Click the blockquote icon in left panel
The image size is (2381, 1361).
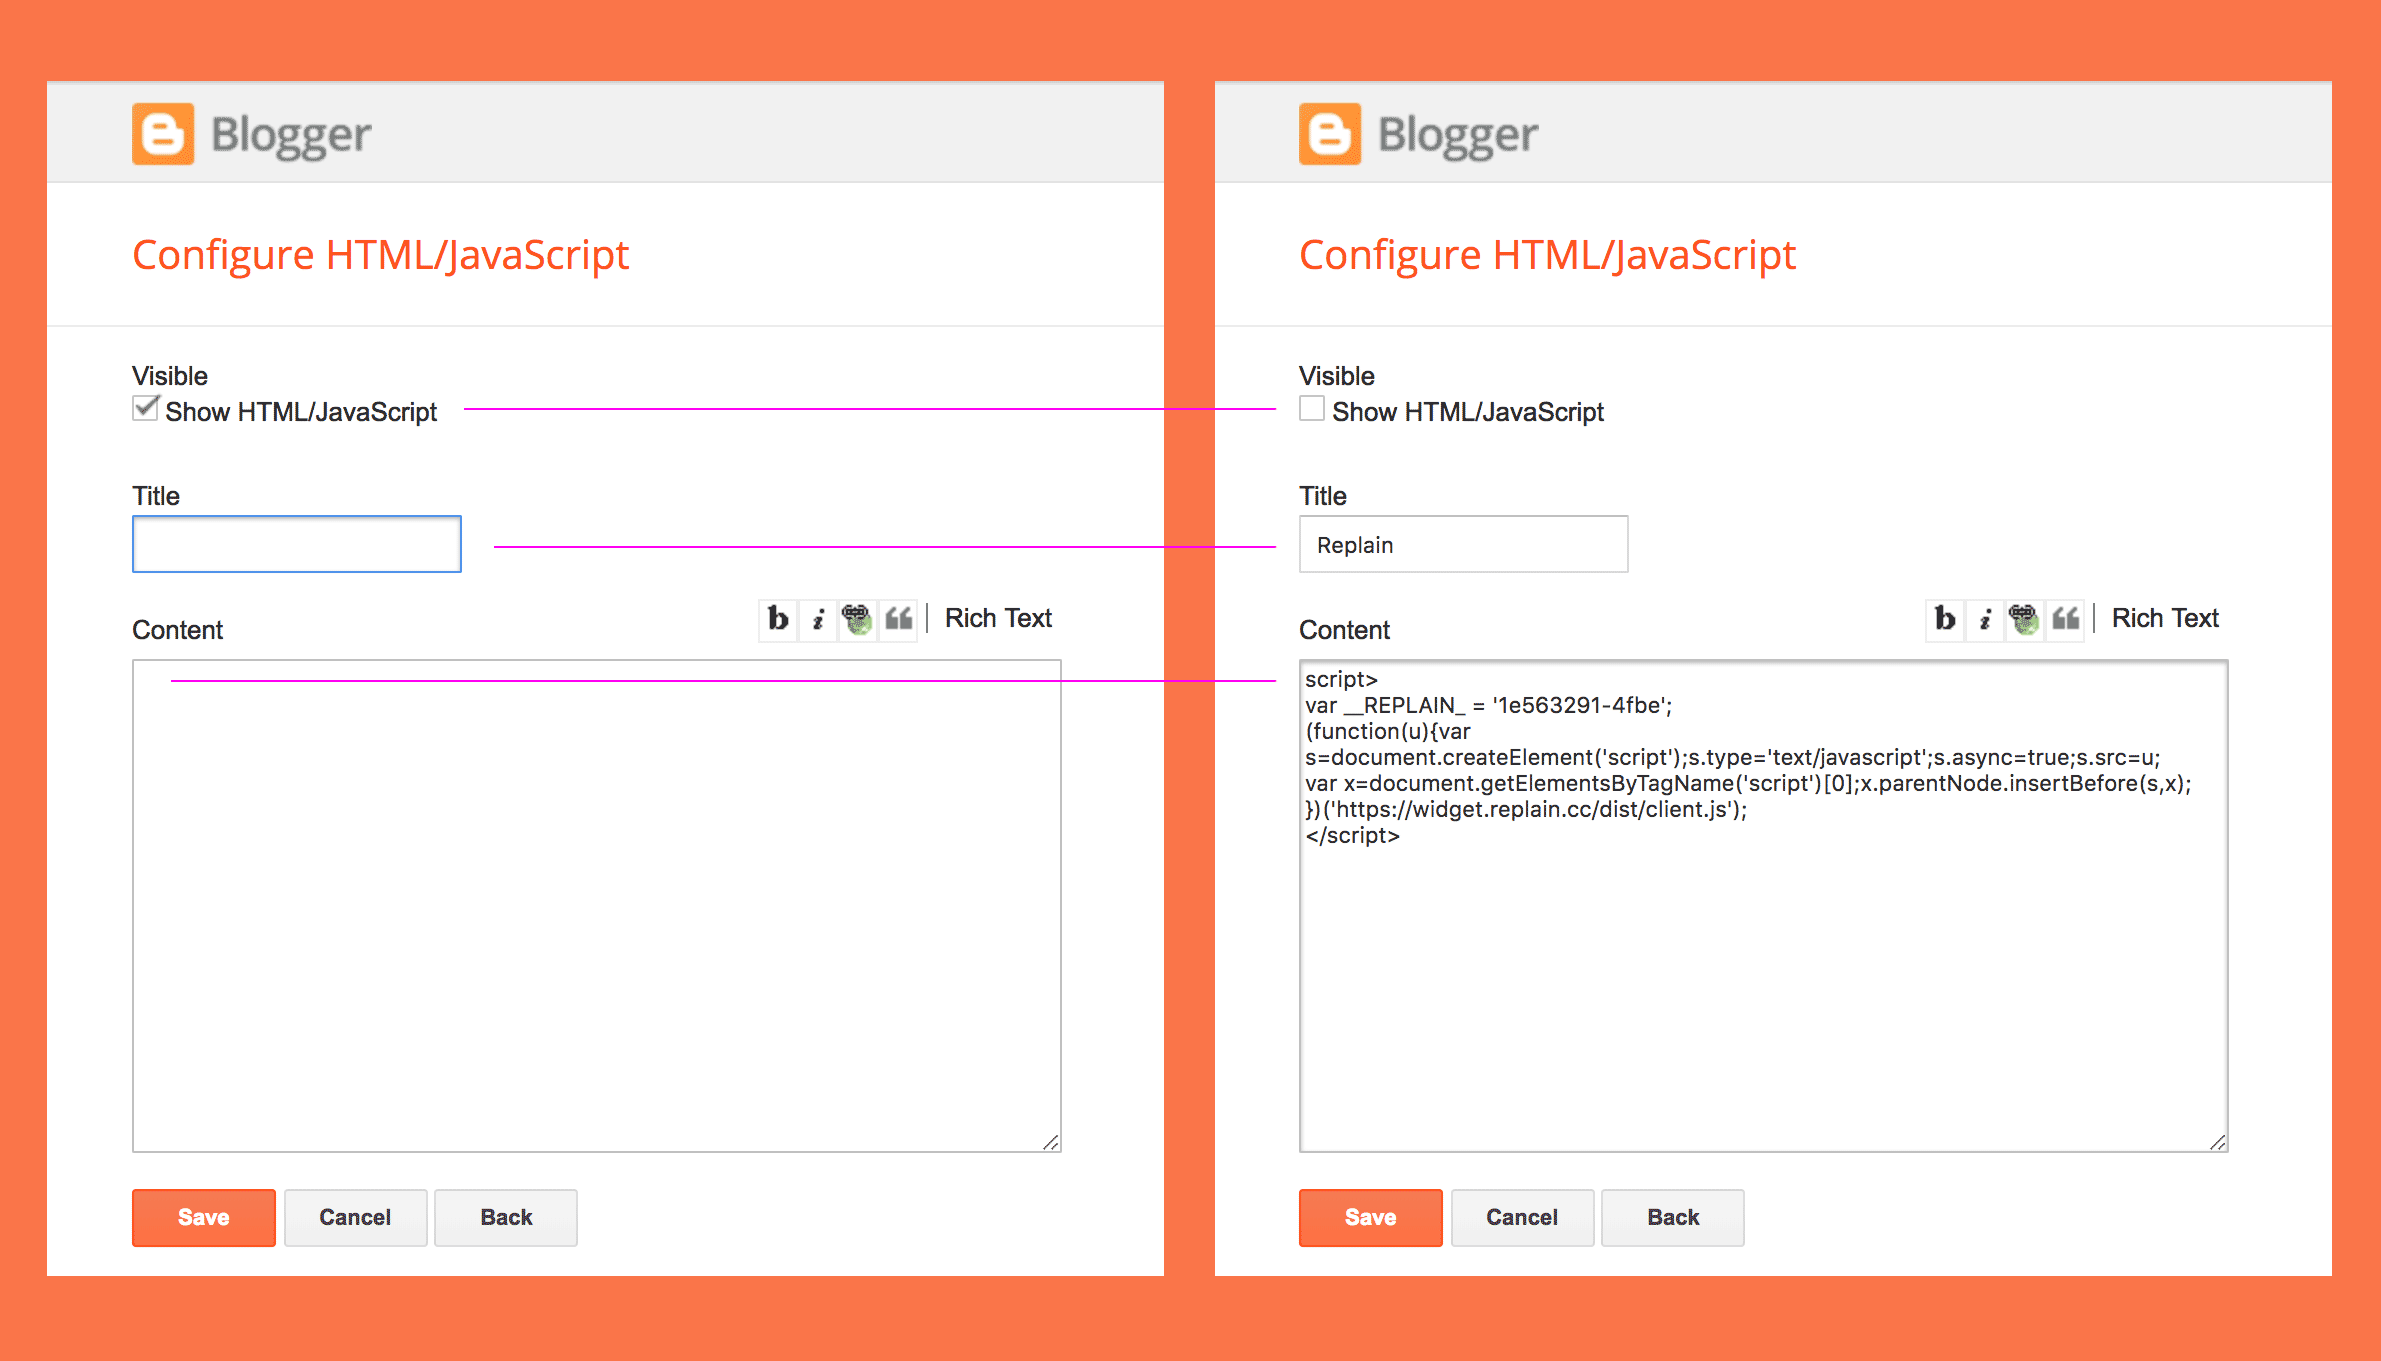898,620
